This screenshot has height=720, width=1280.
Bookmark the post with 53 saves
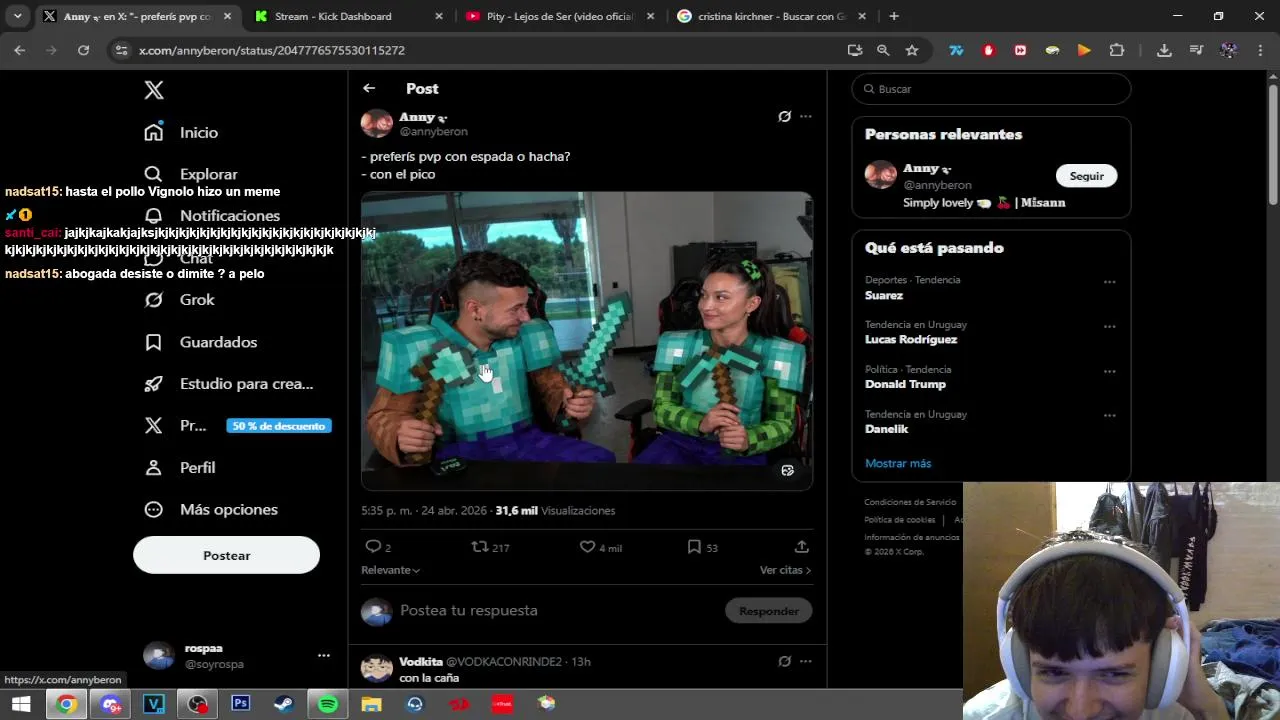694,546
